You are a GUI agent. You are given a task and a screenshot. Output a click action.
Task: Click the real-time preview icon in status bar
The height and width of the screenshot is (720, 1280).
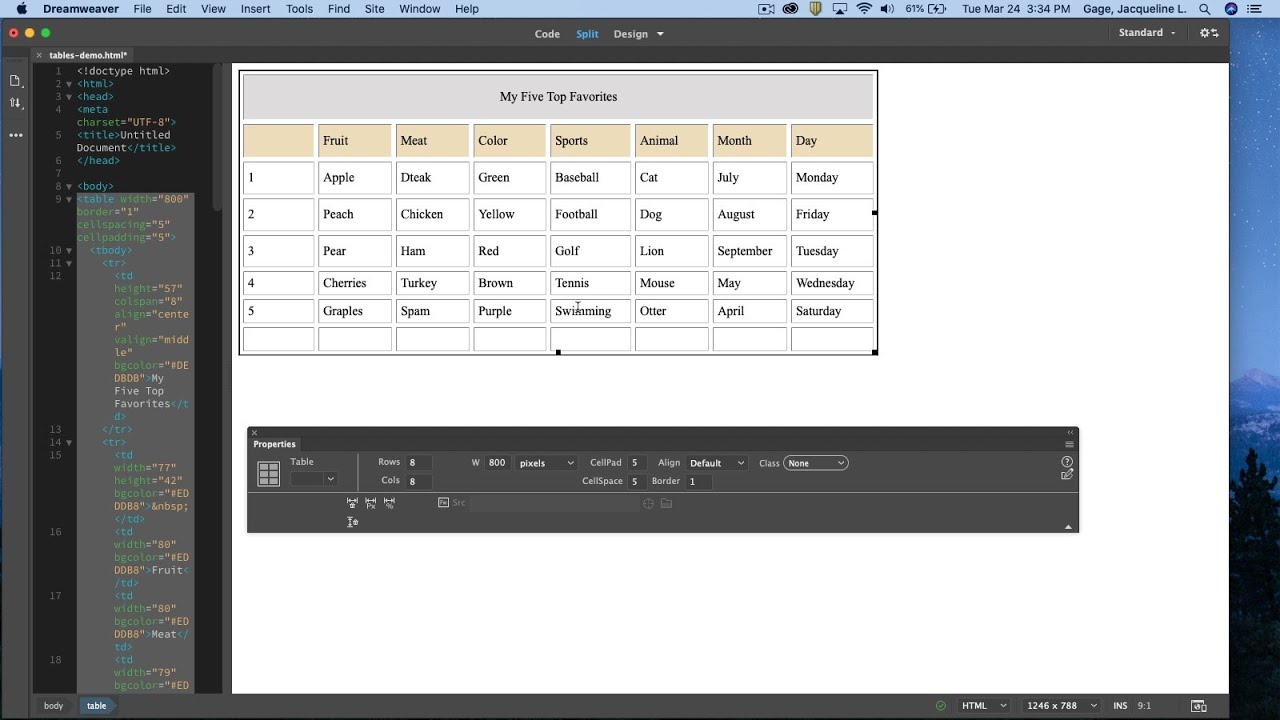[1199, 706]
